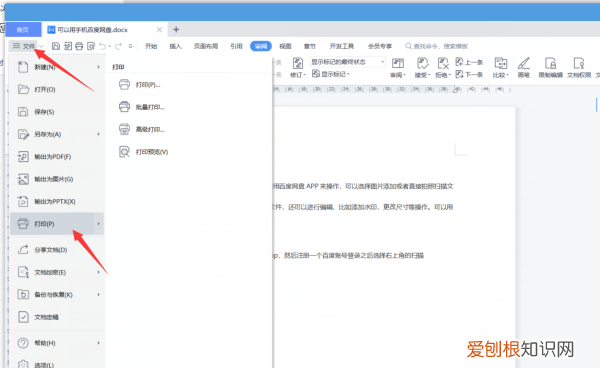Click the 打开 folder icon

(x=23, y=90)
